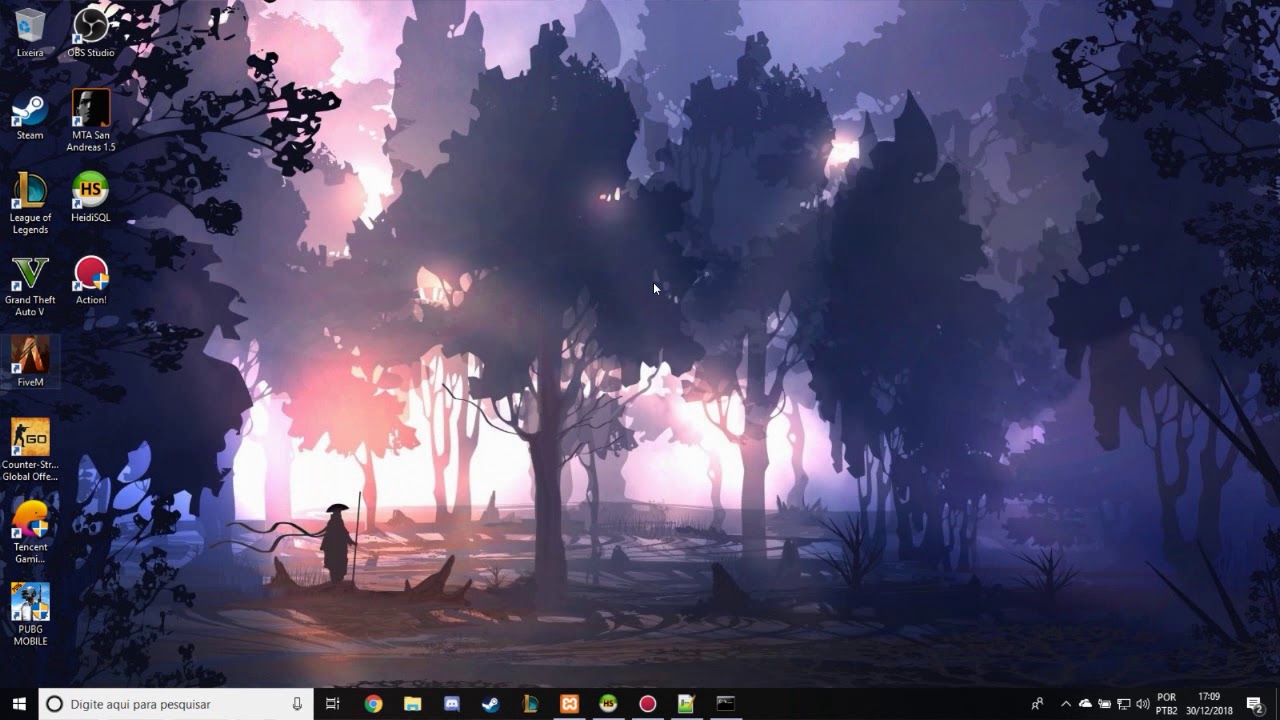Open the power tray icon
Screen dimensions: 1280x720
tap(1104, 704)
